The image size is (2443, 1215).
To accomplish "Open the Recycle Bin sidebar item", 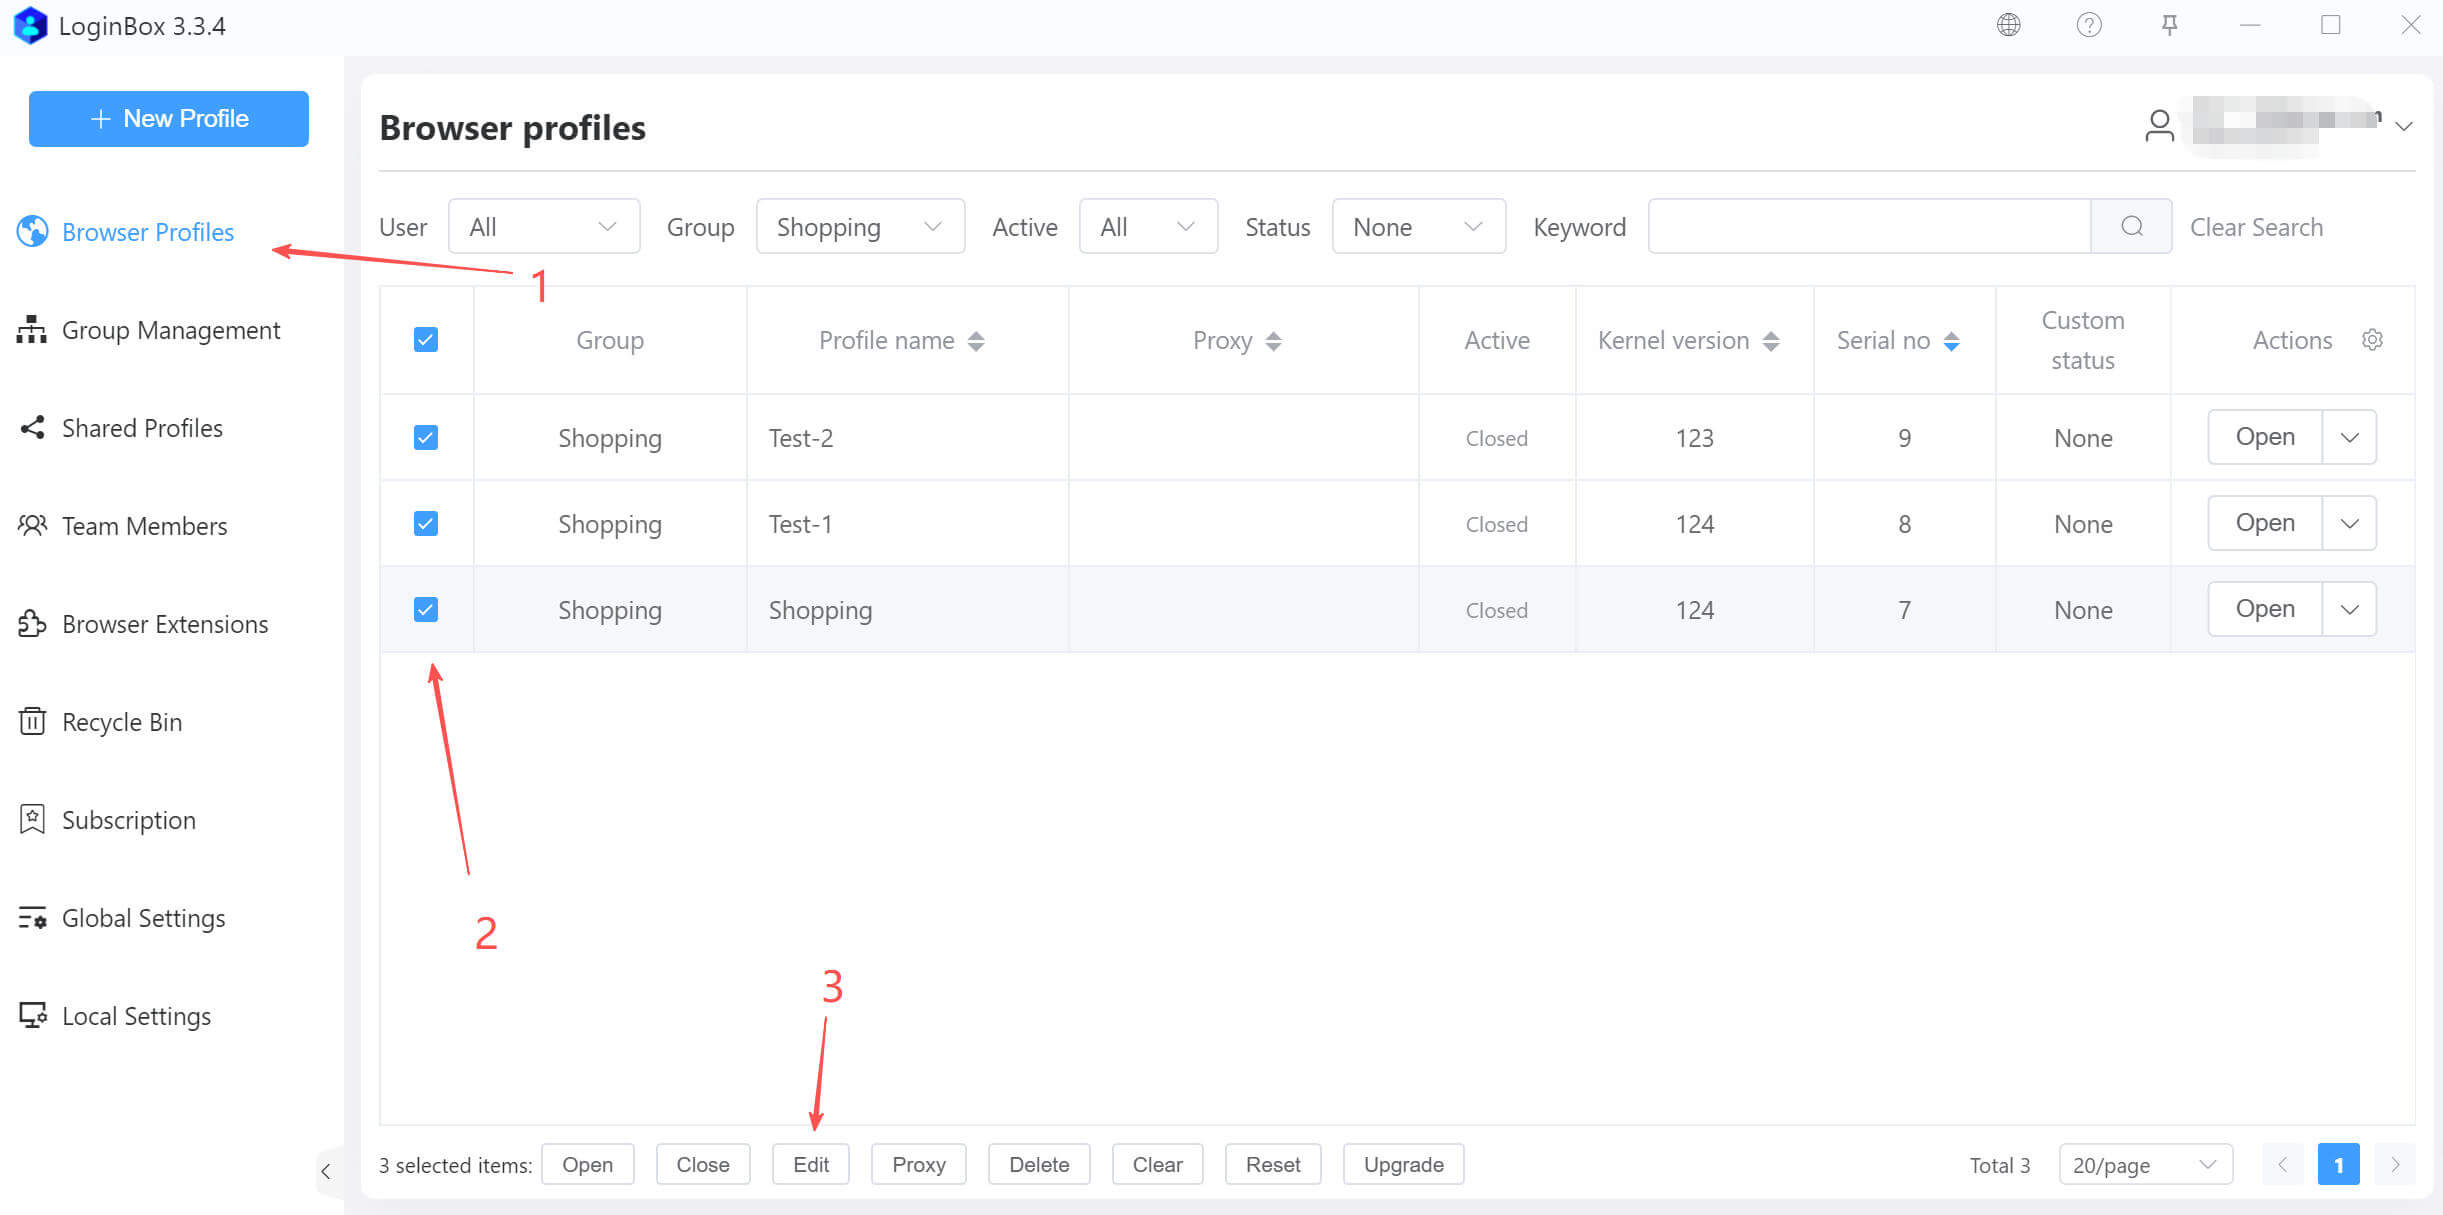I will [122, 722].
